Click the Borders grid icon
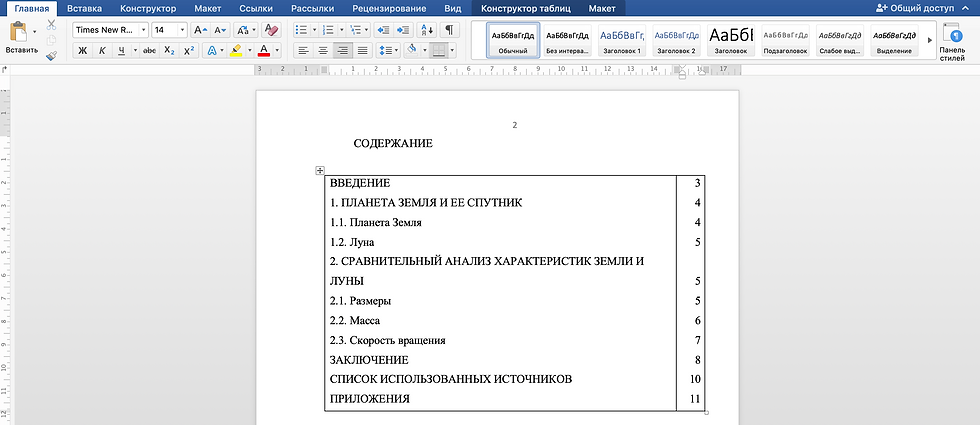Screen dimensions: 980x425 point(439,51)
